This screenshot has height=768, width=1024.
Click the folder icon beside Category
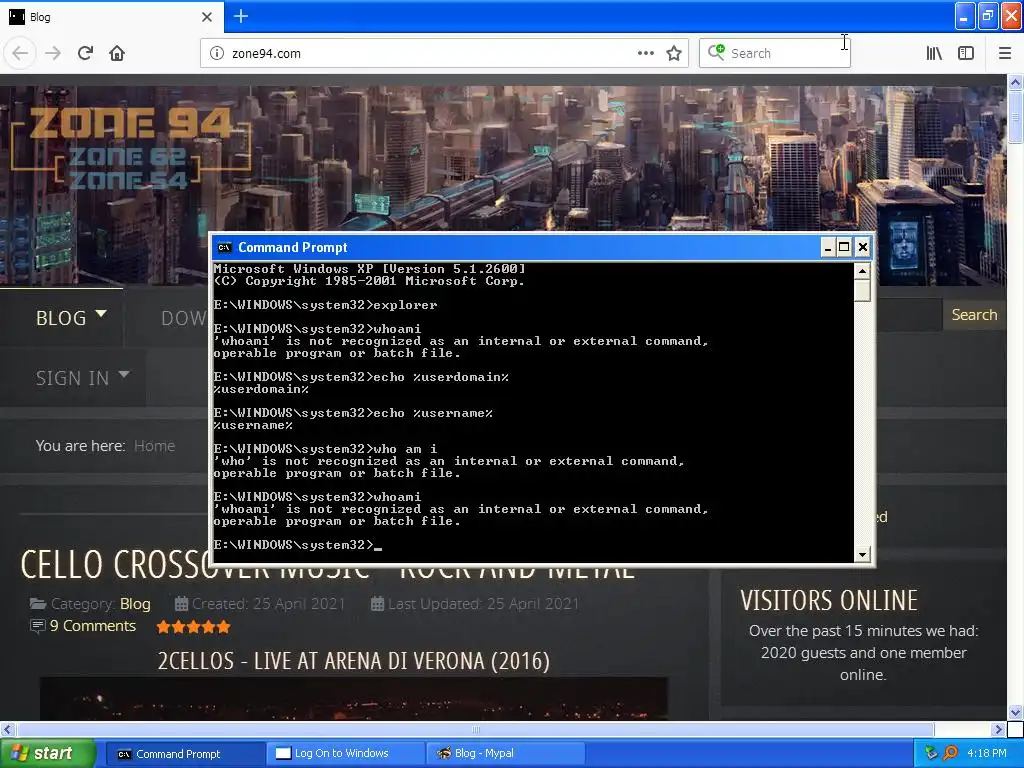coord(38,604)
